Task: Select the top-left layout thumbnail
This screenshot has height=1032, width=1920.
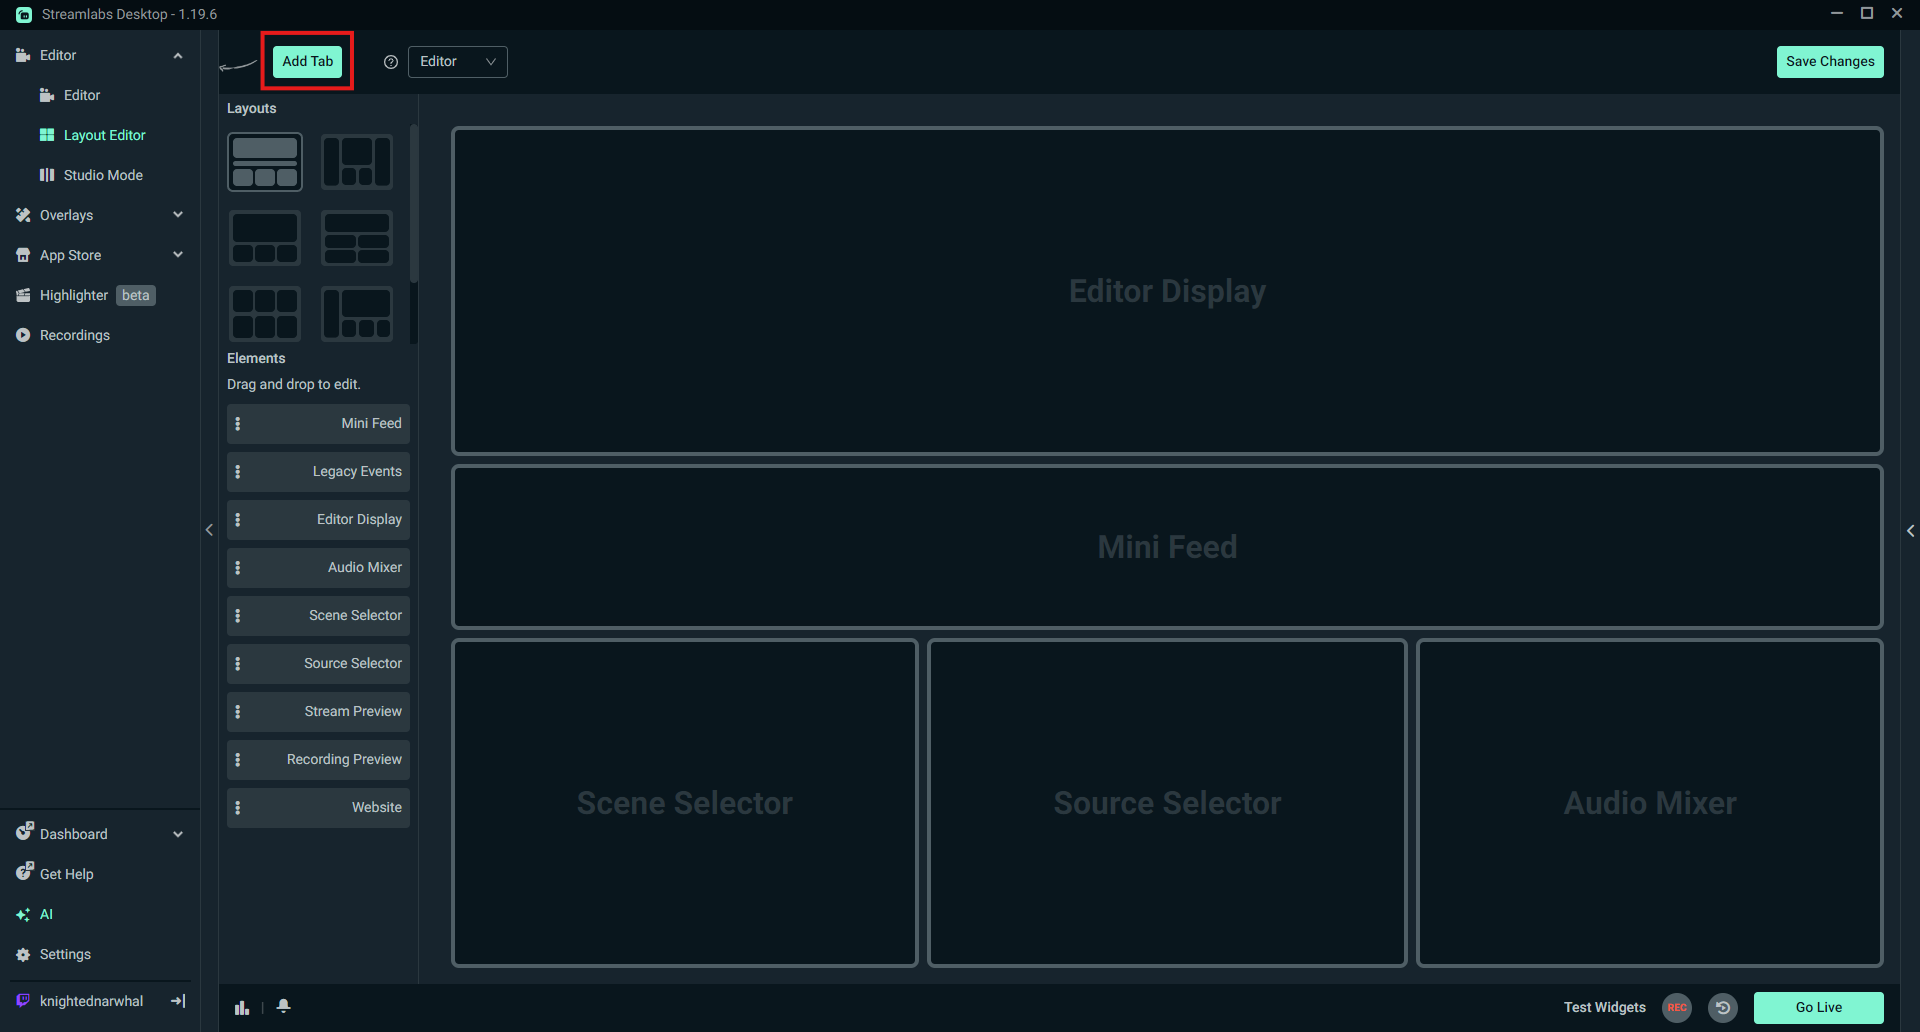Action: 264,161
